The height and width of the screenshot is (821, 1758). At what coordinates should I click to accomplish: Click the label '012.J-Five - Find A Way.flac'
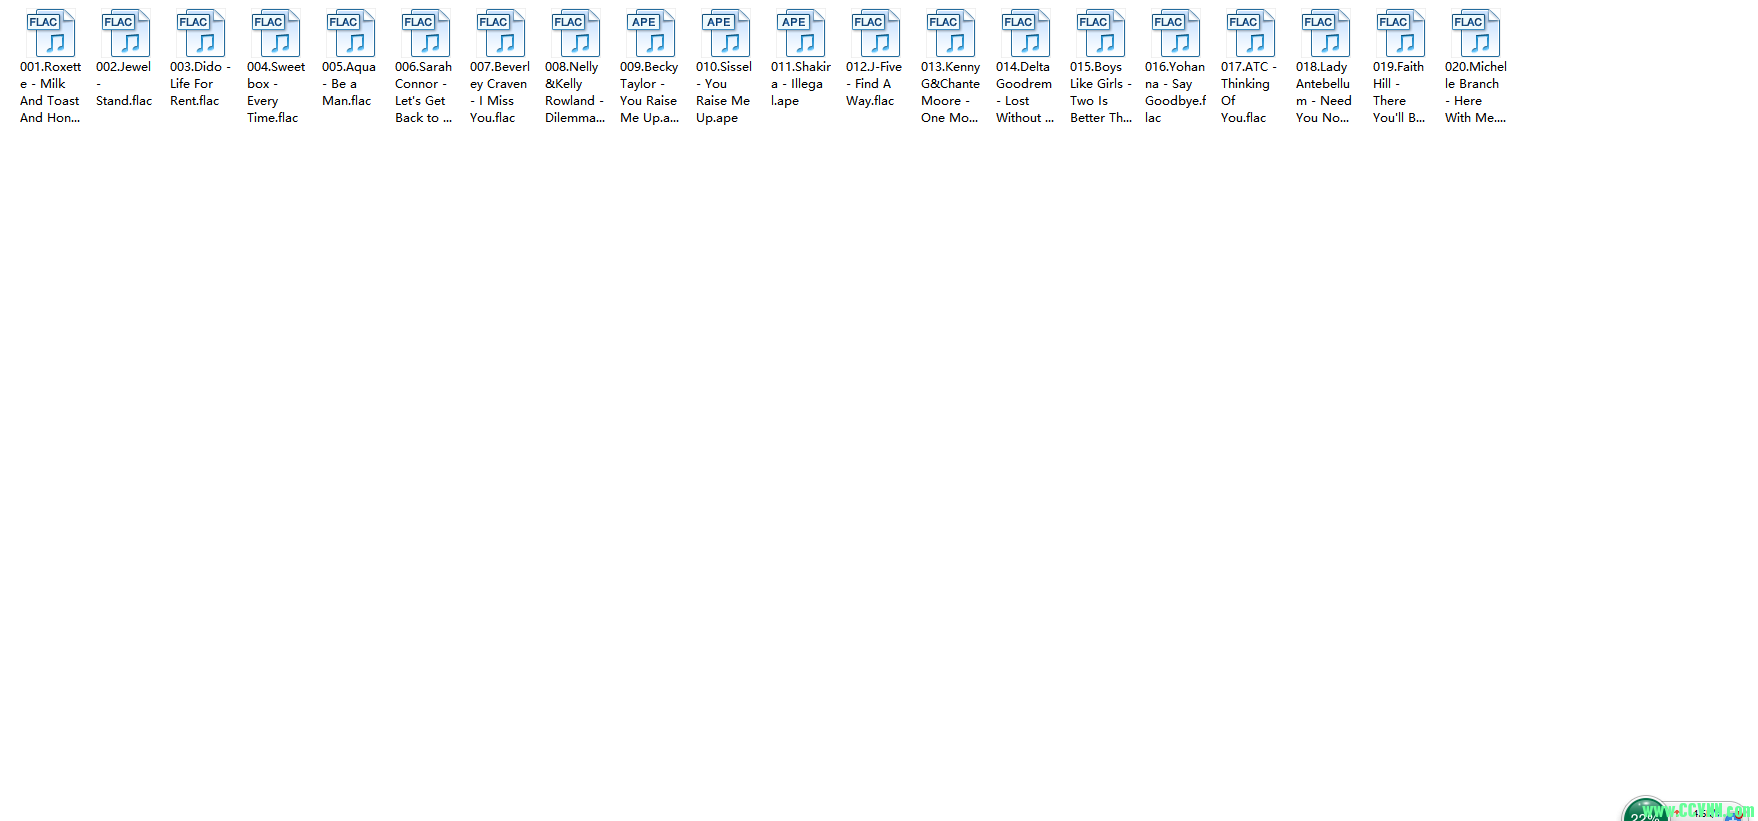point(874,84)
